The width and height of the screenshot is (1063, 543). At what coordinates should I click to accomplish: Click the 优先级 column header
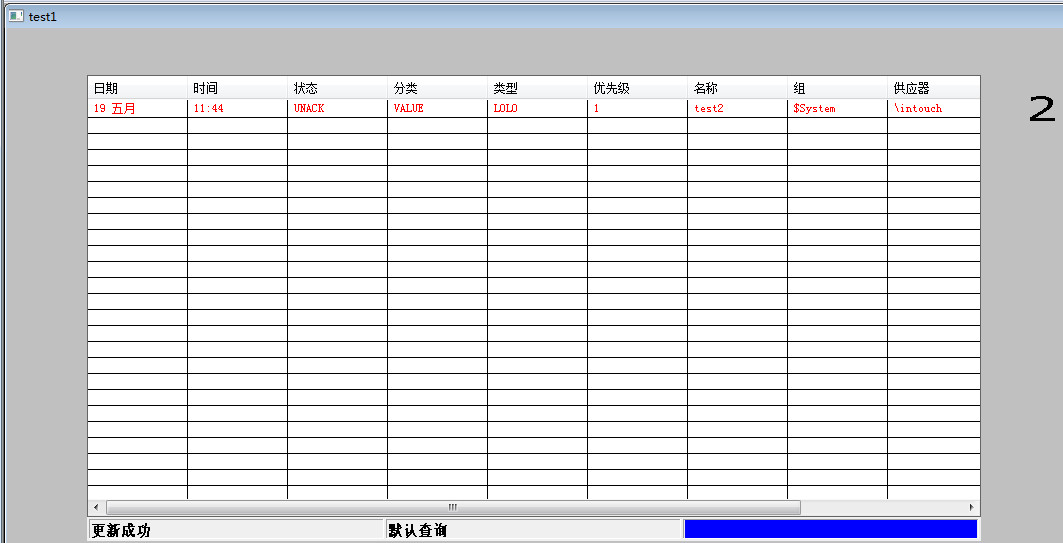(x=637, y=88)
